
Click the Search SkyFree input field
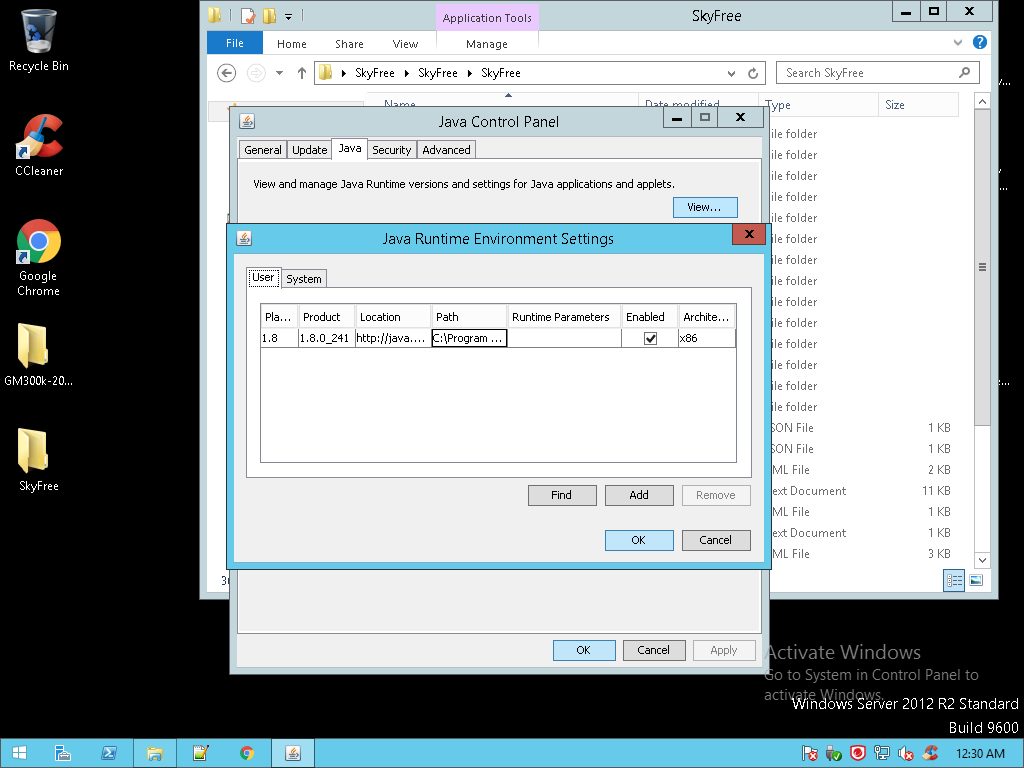[x=877, y=72]
